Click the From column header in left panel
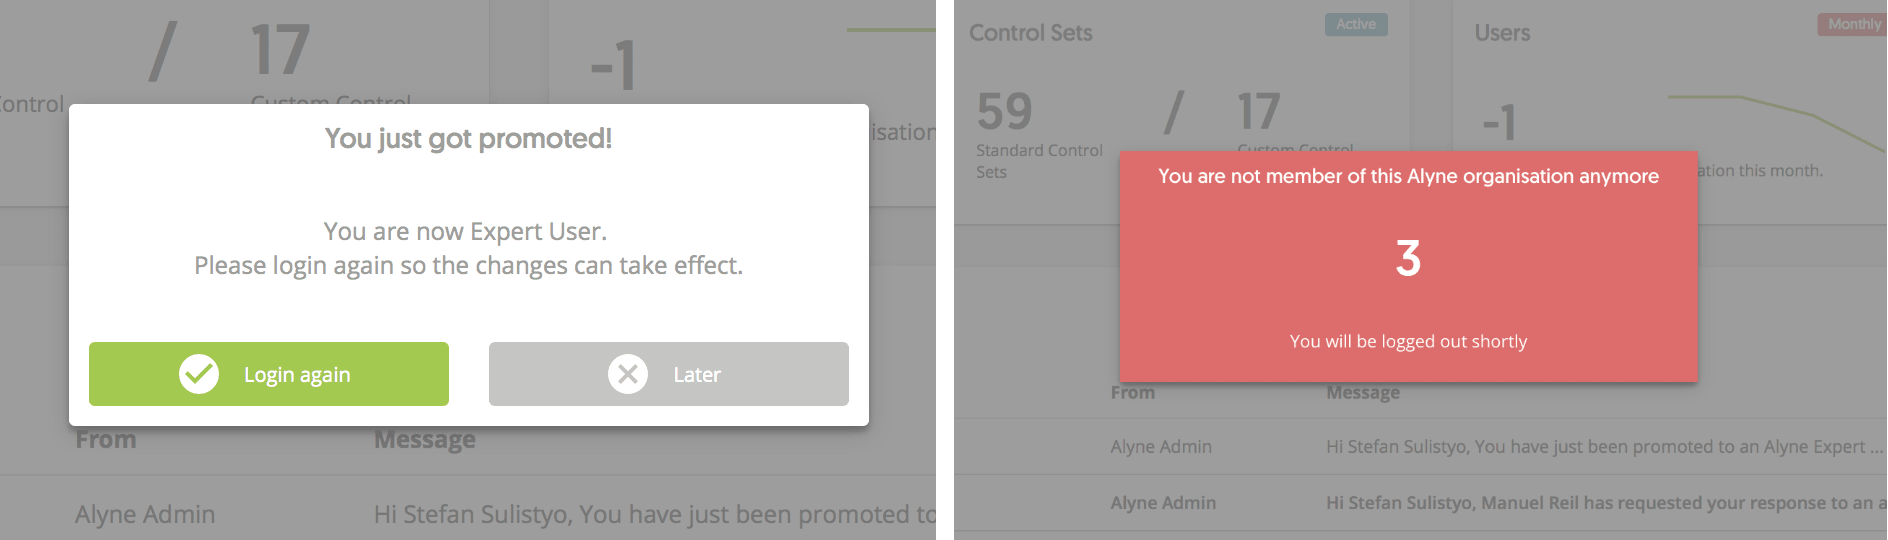The image size is (1888, 540). click(x=106, y=439)
